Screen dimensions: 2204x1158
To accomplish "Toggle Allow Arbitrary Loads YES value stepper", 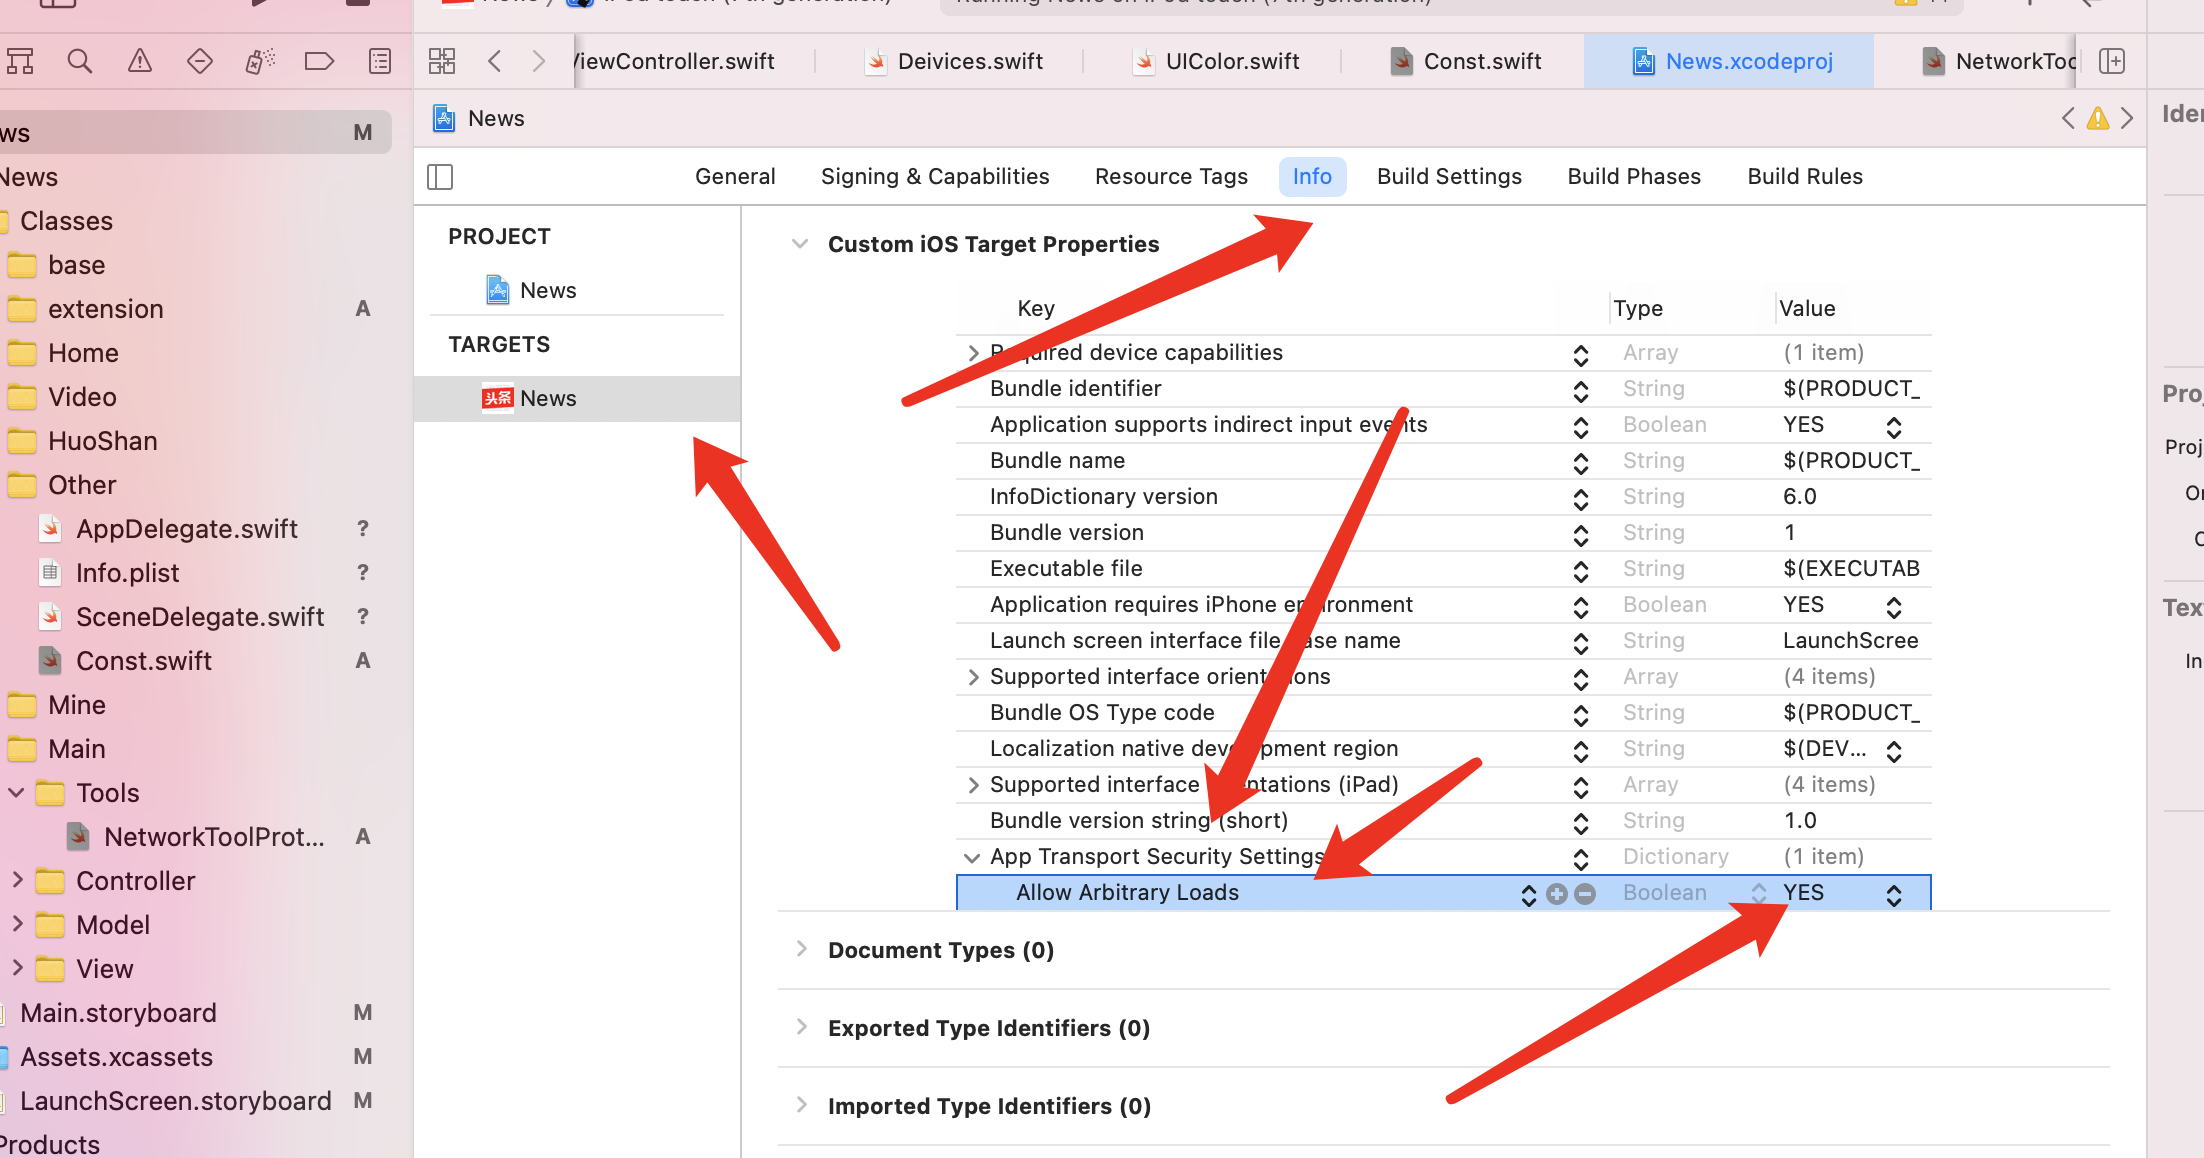I will (x=1894, y=895).
